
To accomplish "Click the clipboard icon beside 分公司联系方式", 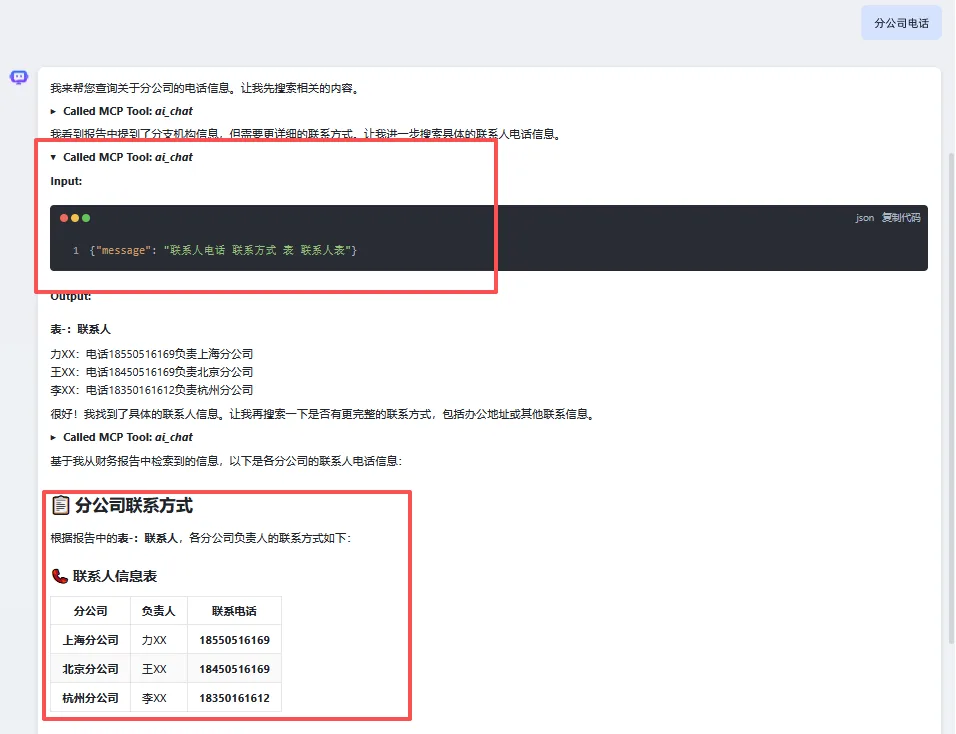I will [x=60, y=505].
